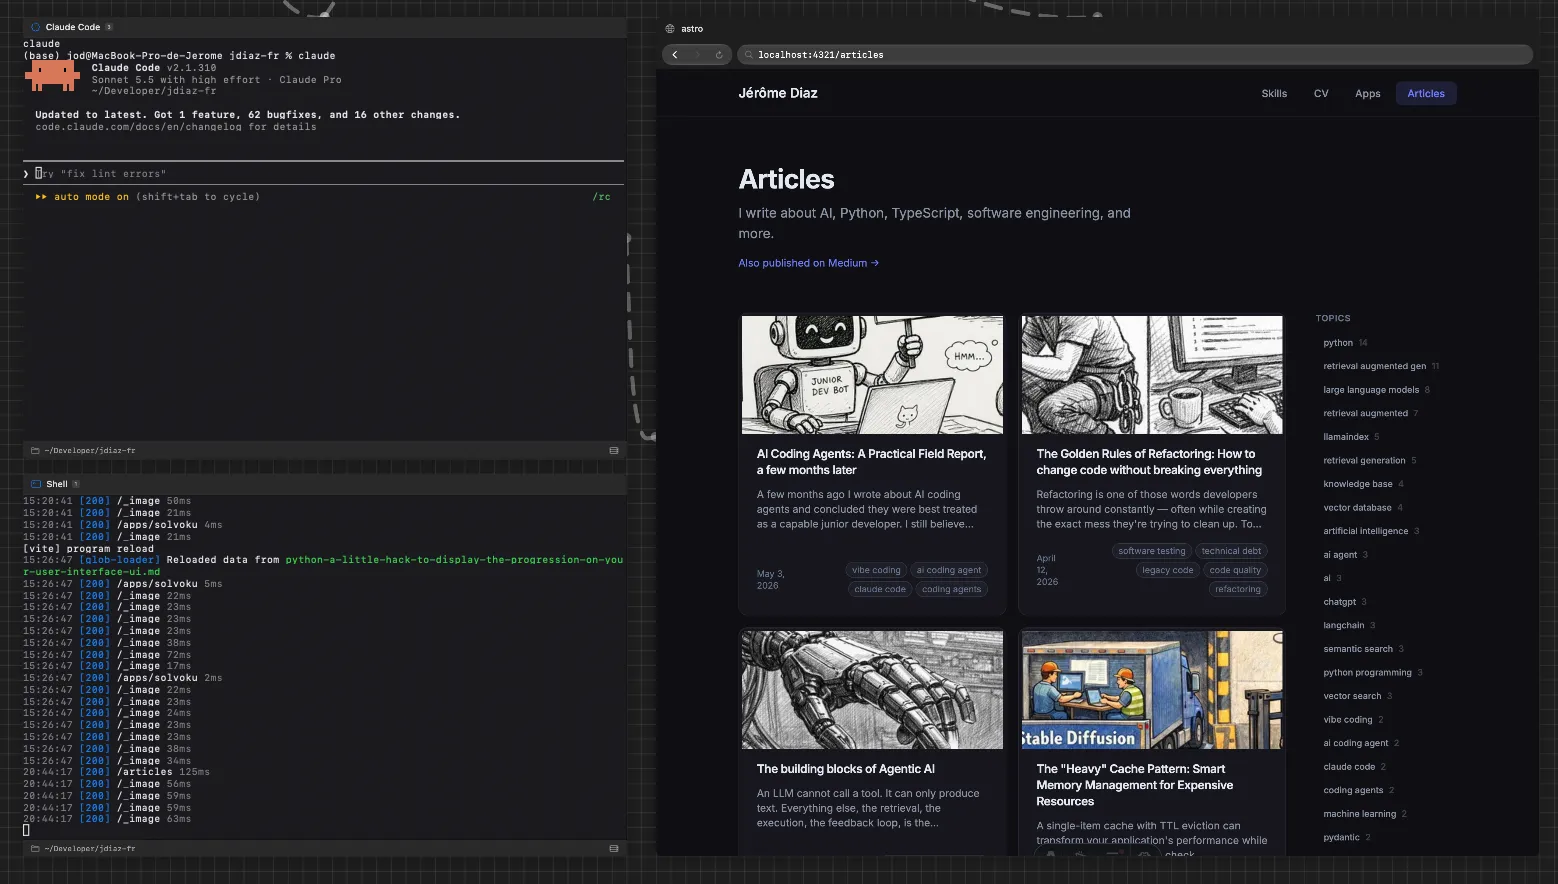Reload the localhost articles page
1558x884 pixels.
pos(719,55)
